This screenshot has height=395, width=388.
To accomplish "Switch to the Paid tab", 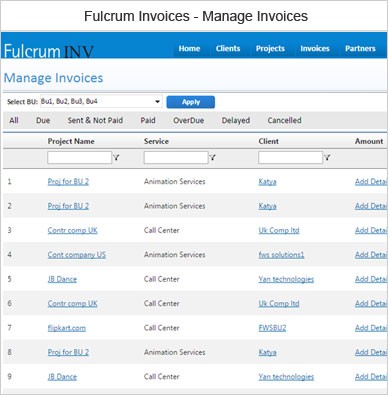I will 148,120.
